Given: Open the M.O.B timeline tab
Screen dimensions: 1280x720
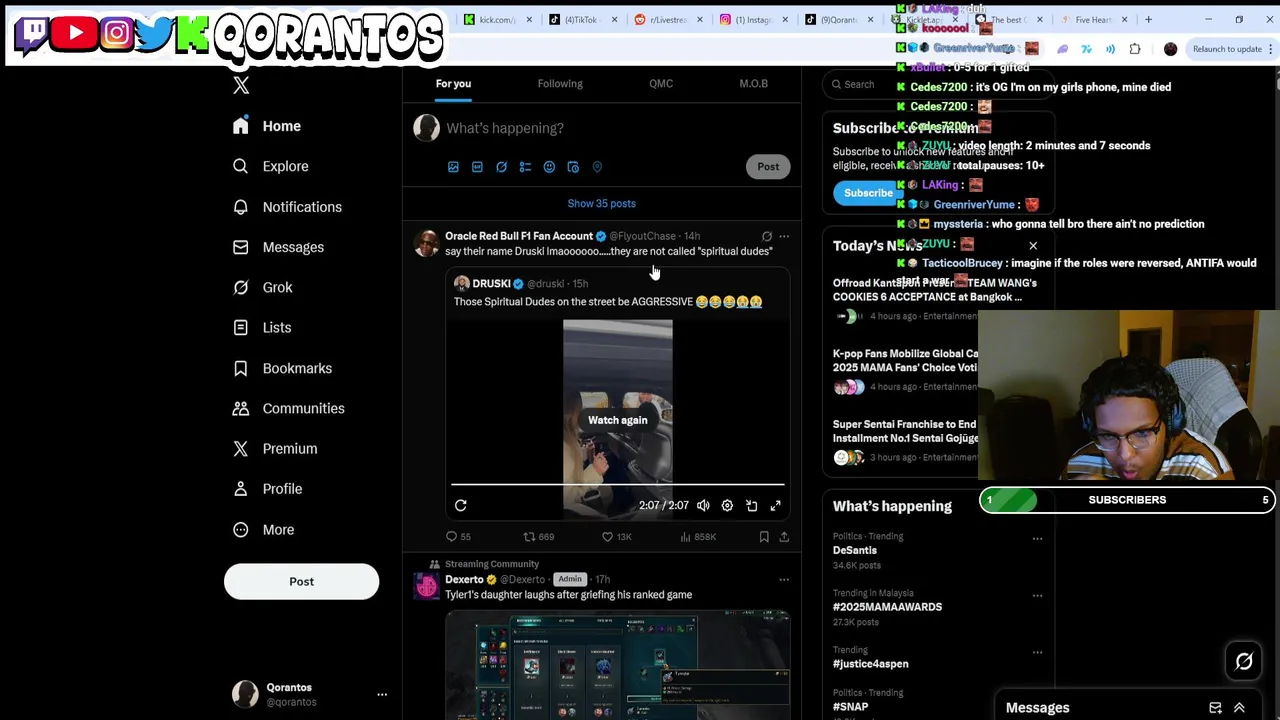Looking at the screenshot, I should [x=753, y=84].
